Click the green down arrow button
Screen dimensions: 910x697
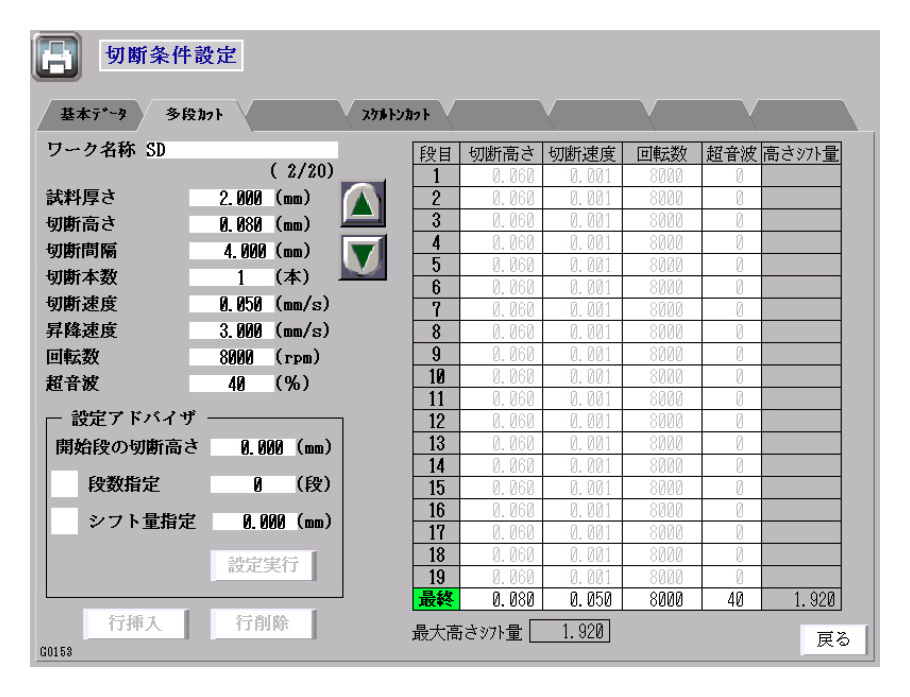point(363,257)
